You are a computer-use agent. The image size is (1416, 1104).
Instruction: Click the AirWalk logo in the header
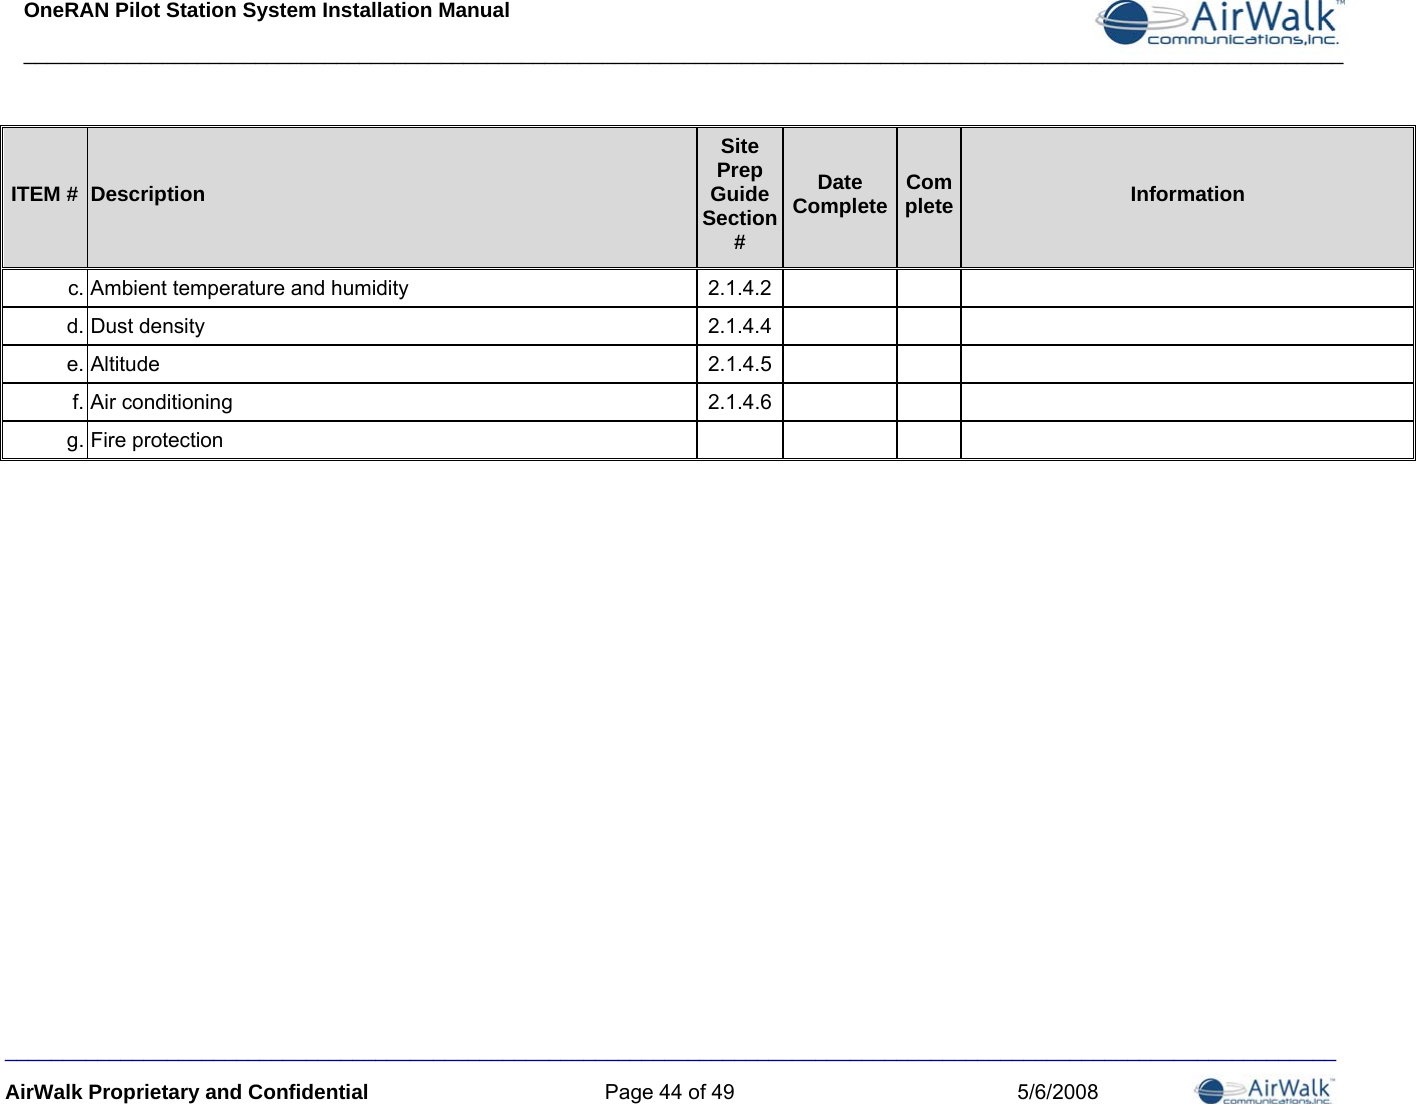pos(1220,24)
